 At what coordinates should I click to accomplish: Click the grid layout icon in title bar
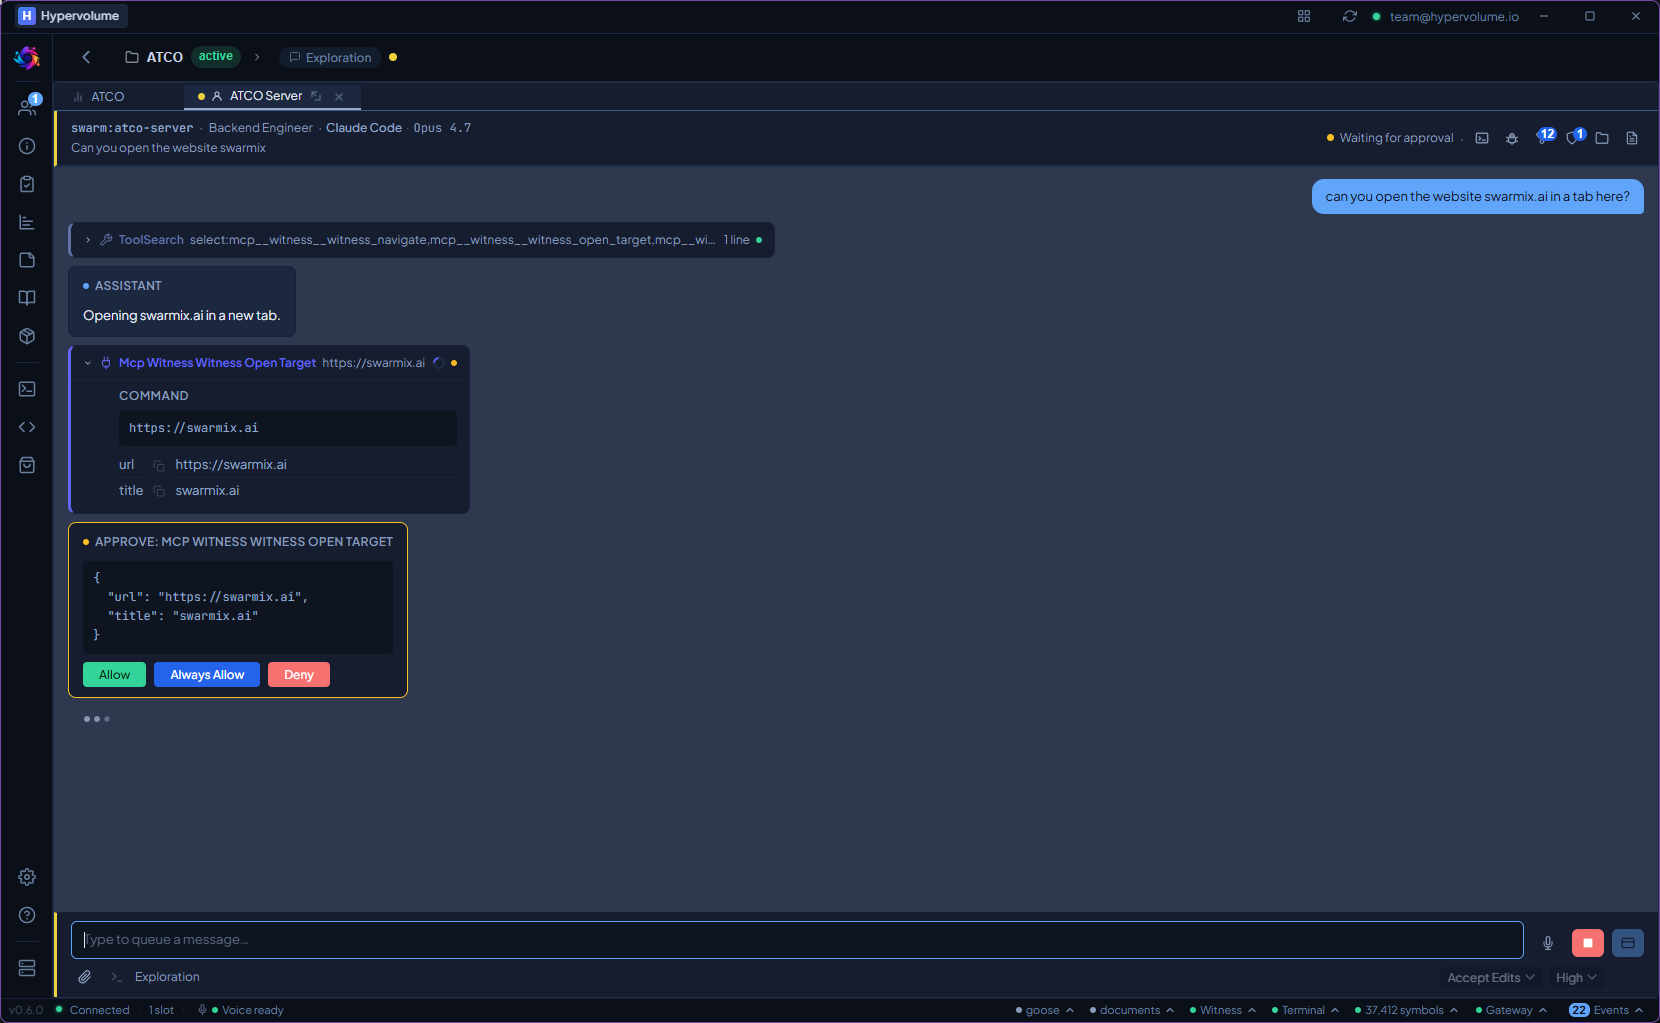tap(1304, 16)
